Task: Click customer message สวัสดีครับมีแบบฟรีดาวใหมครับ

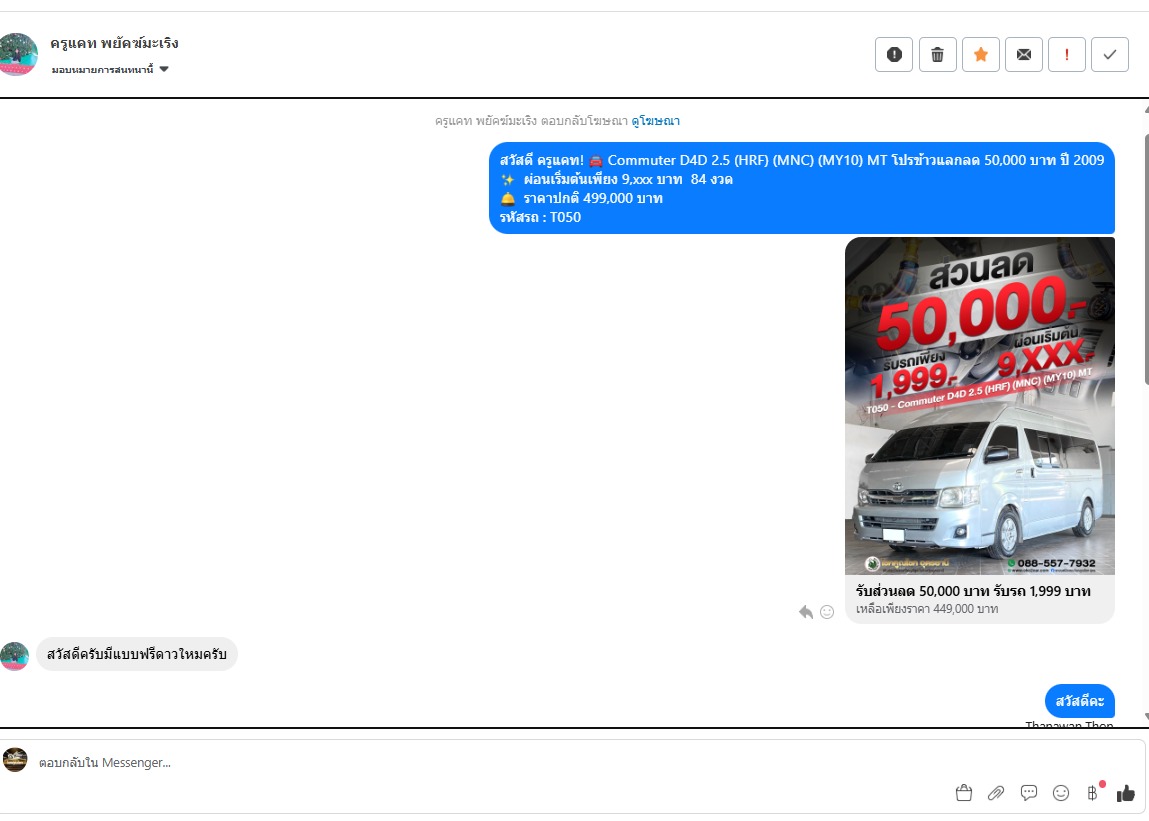Action: (136, 654)
